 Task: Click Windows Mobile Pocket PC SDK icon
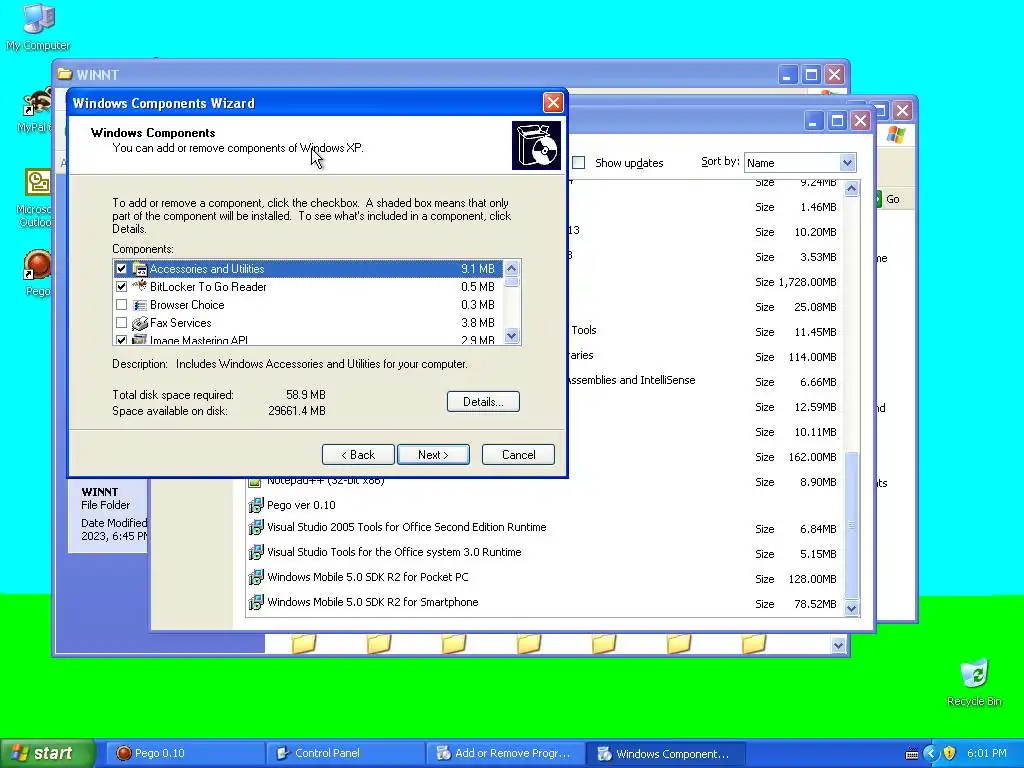point(255,577)
